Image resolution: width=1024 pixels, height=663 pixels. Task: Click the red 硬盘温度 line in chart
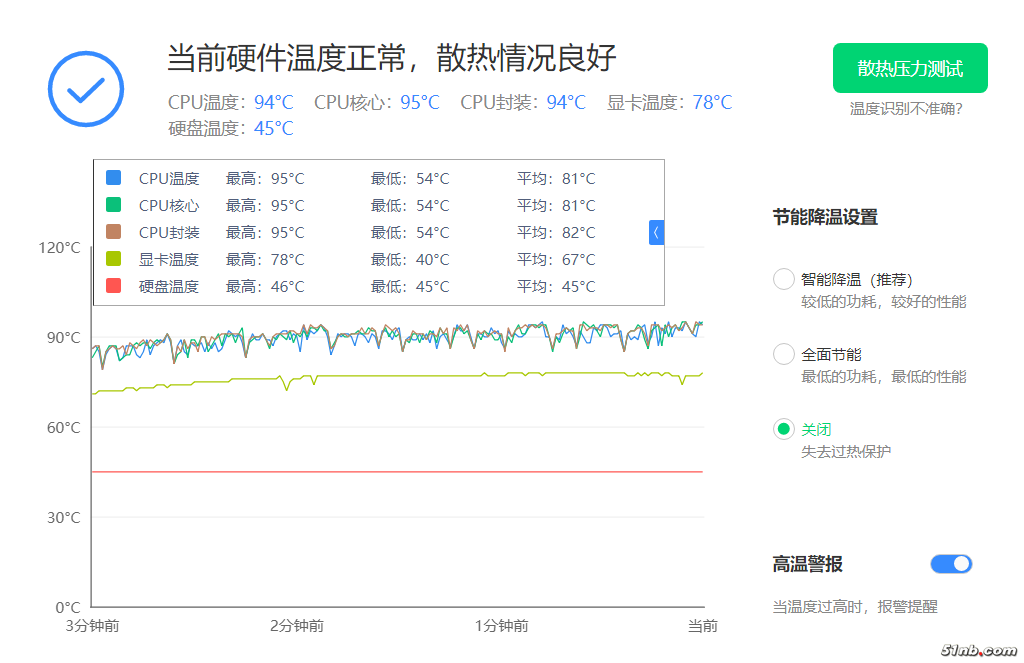coord(400,472)
